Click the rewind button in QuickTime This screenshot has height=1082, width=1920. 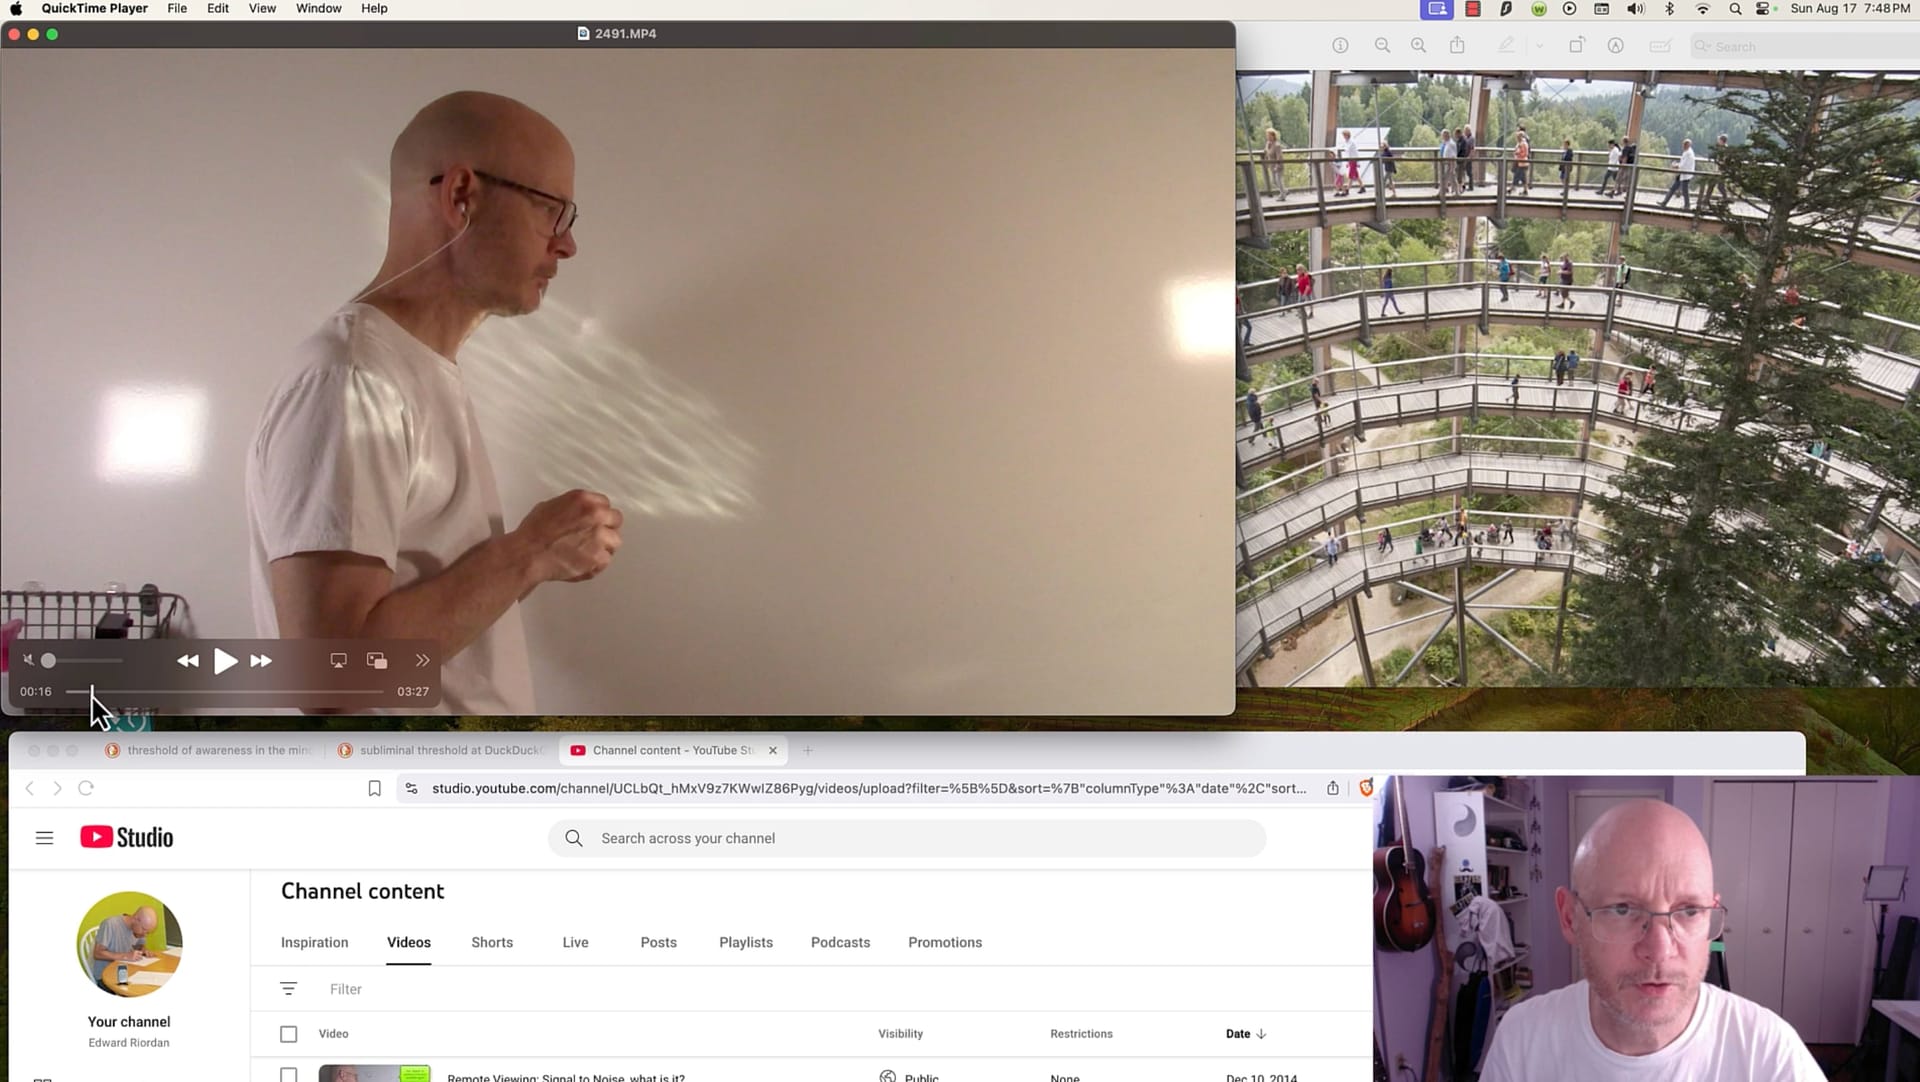tap(187, 661)
